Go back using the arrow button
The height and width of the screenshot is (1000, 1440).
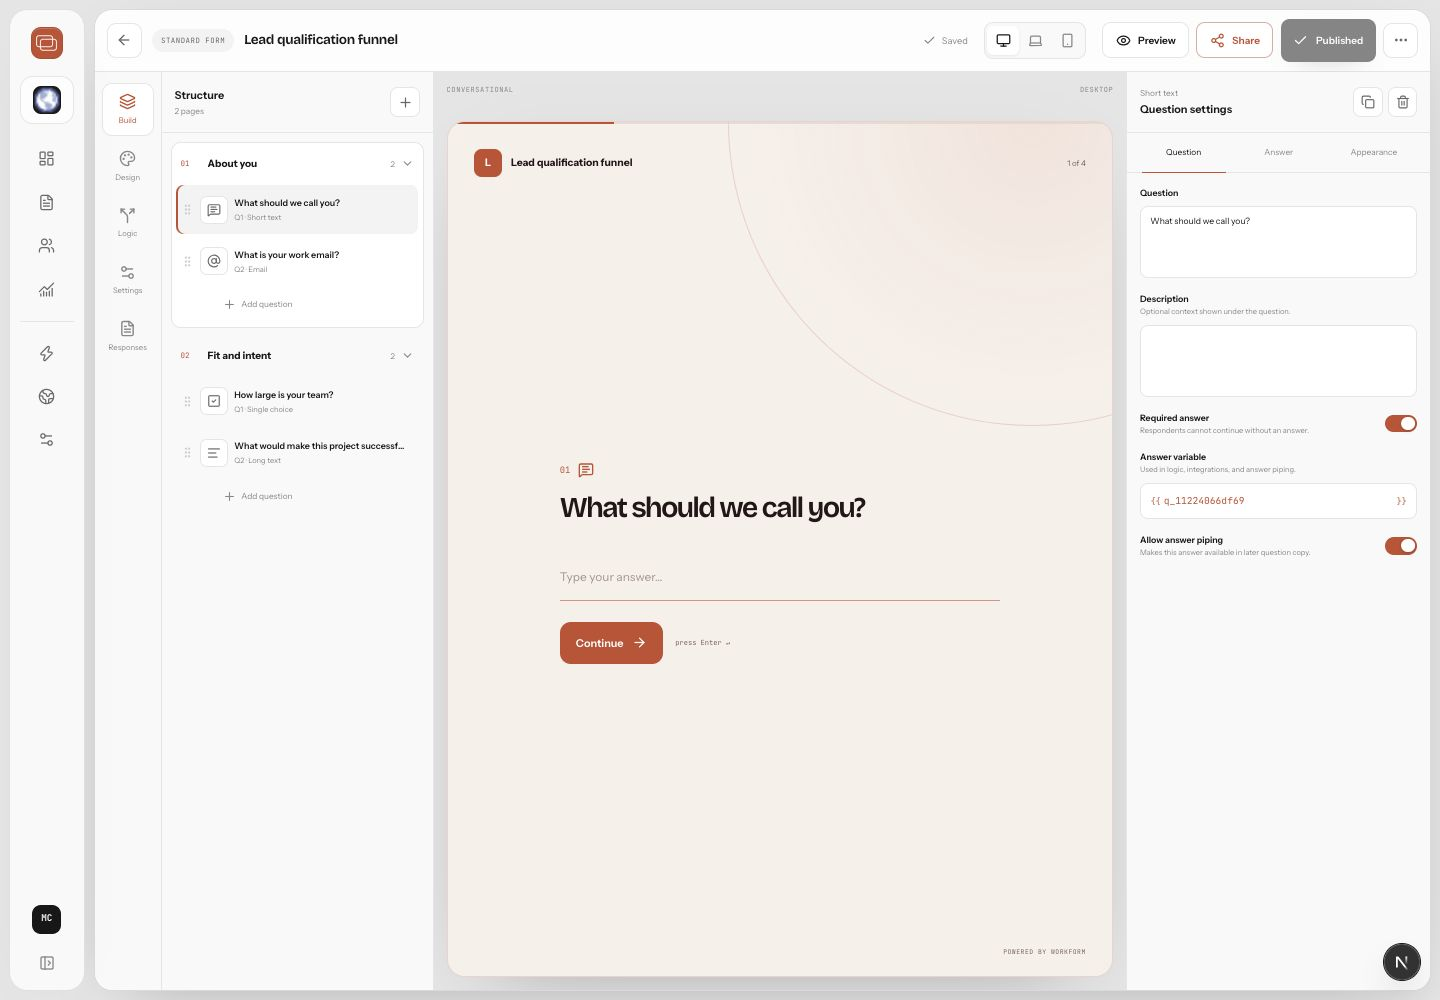pyautogui.click(x=124, y=40)
